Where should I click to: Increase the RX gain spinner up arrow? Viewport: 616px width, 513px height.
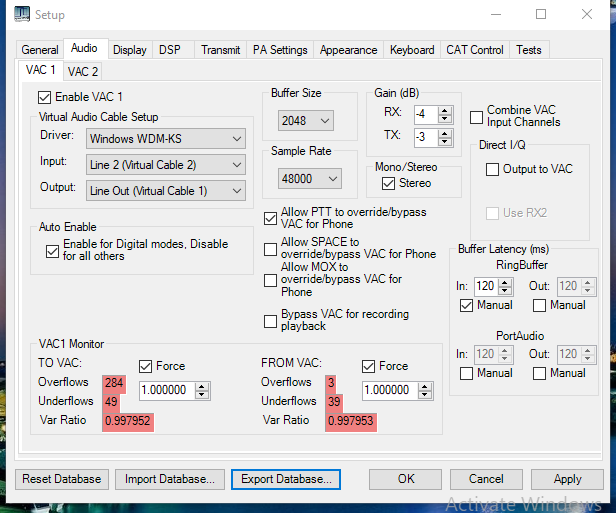445,109
